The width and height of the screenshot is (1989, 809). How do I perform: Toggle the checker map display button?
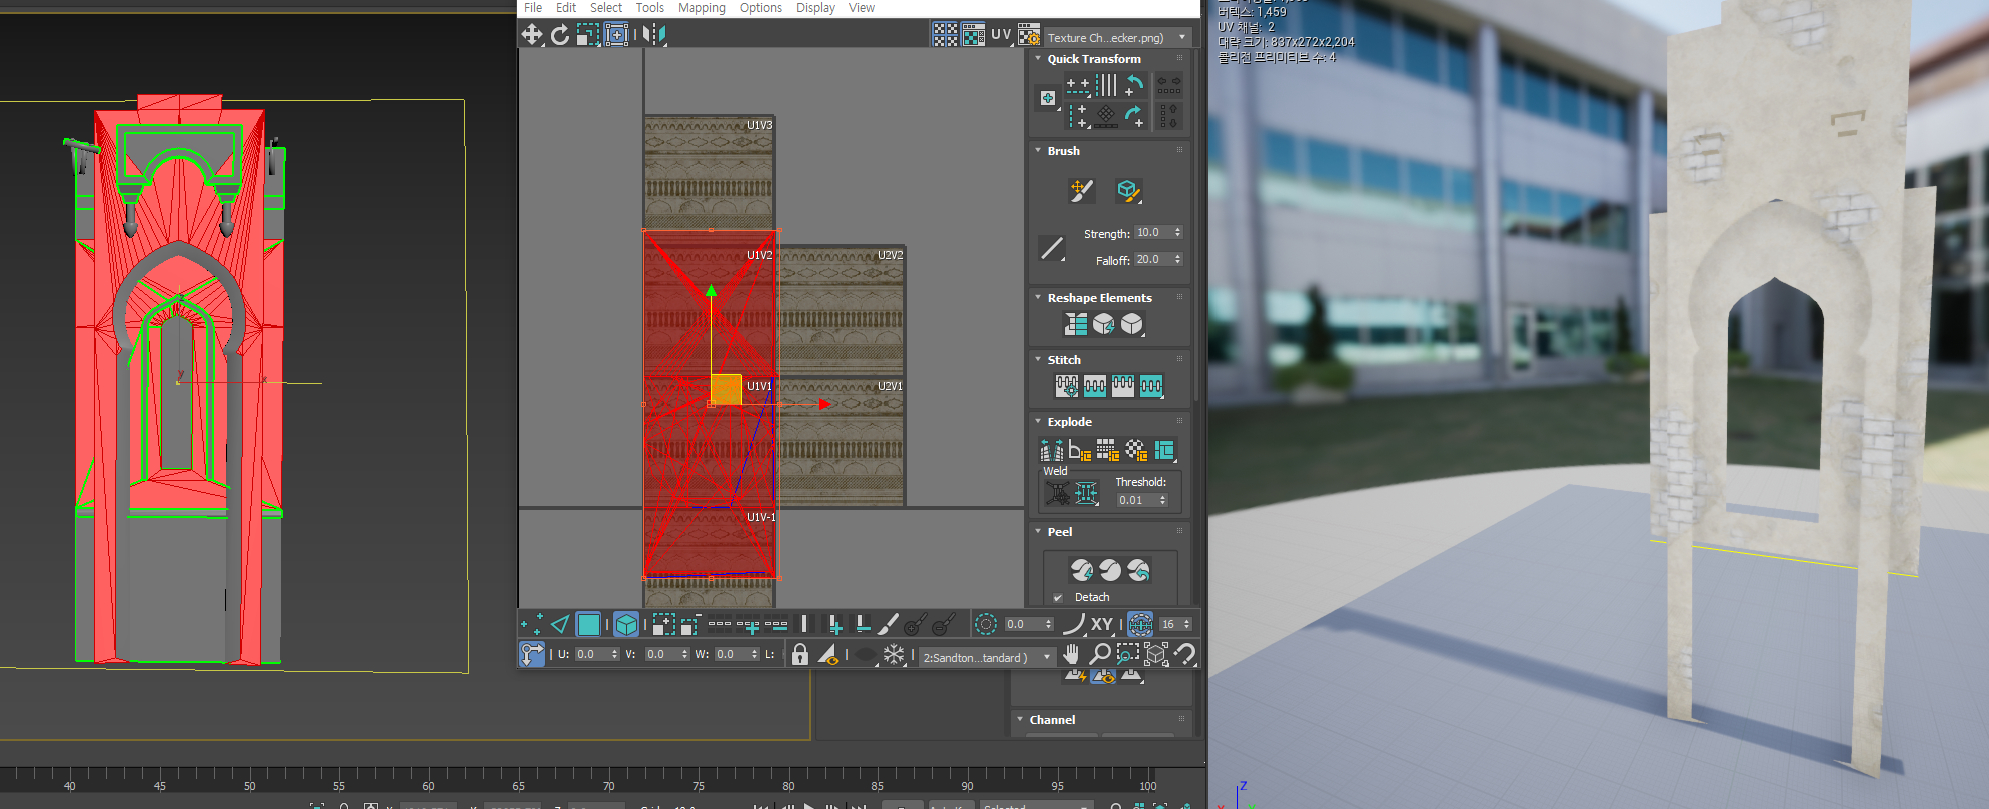[973, 35]
